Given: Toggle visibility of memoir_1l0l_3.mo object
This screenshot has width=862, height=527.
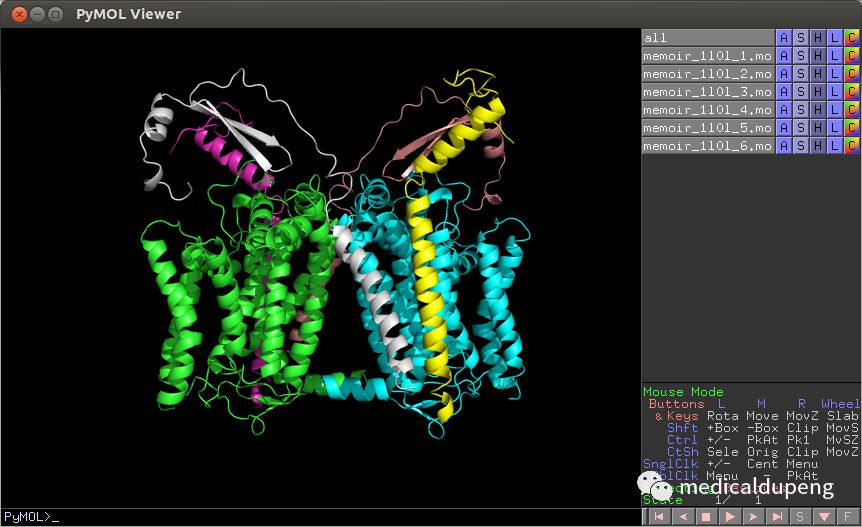Looking at the screenshot, I should point(707,92).
